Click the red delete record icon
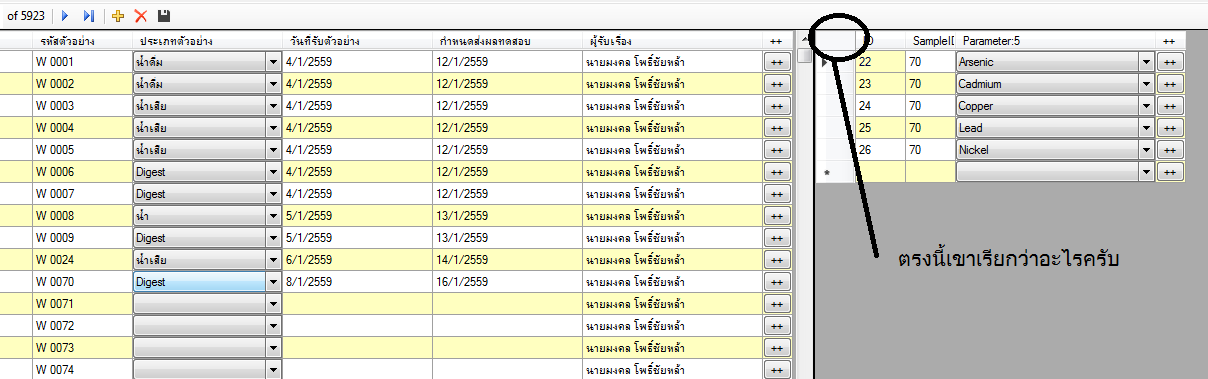The width and height of the screenshot is (1208, 379). (141, 16)
